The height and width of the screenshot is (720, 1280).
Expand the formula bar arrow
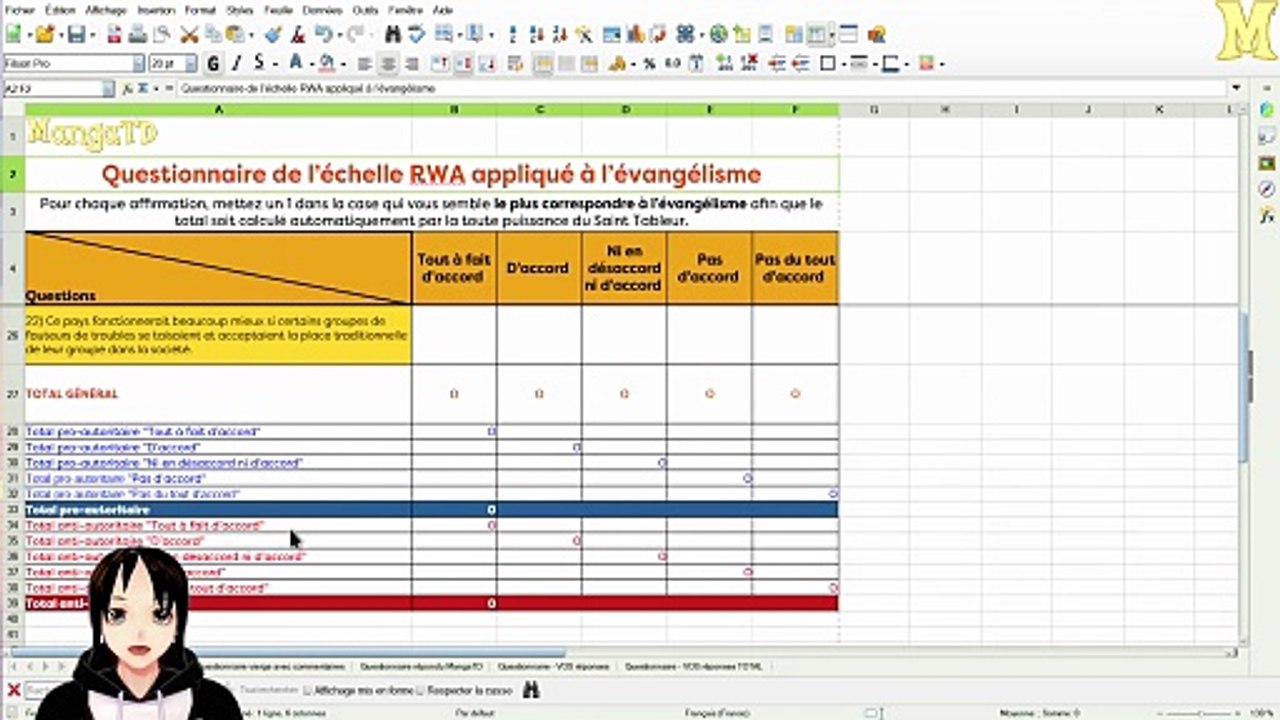click(1236, 88)
